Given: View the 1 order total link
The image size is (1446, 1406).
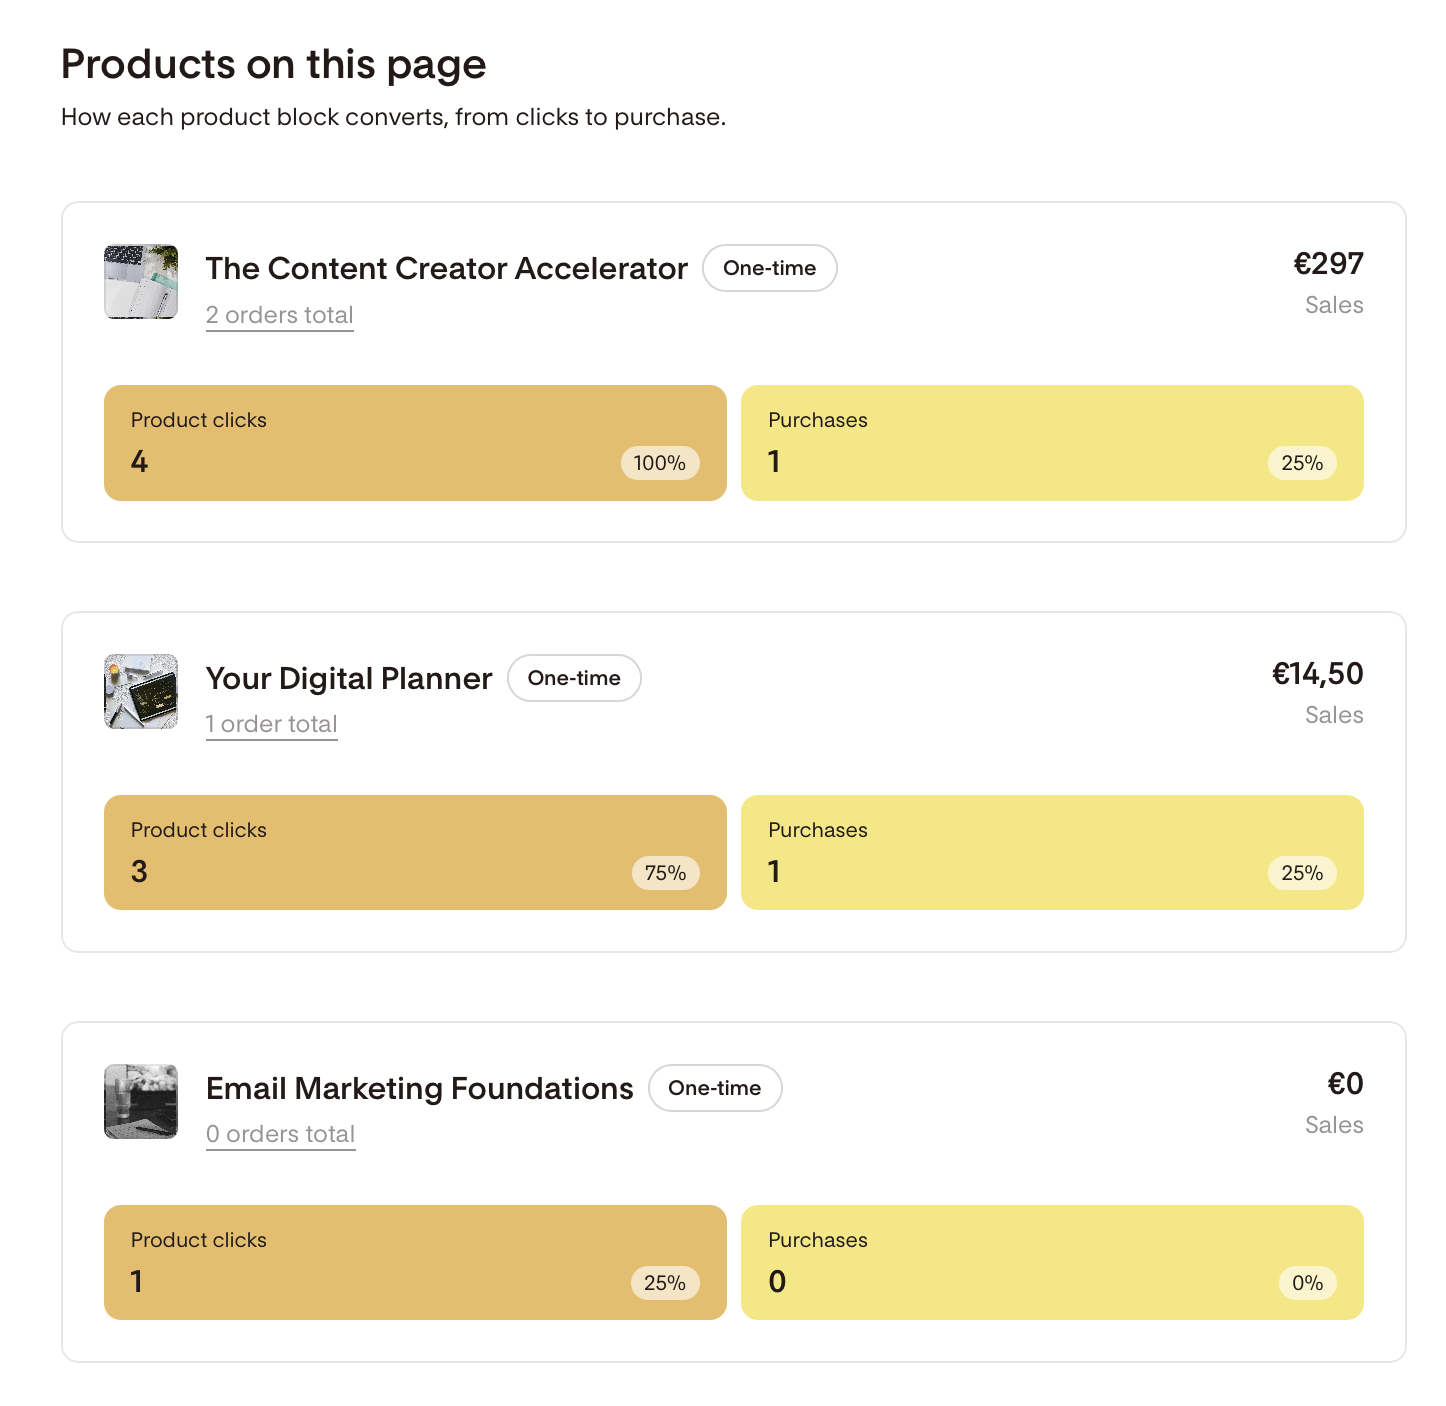Looking at the screenshot, I should [x=272, y=724].
